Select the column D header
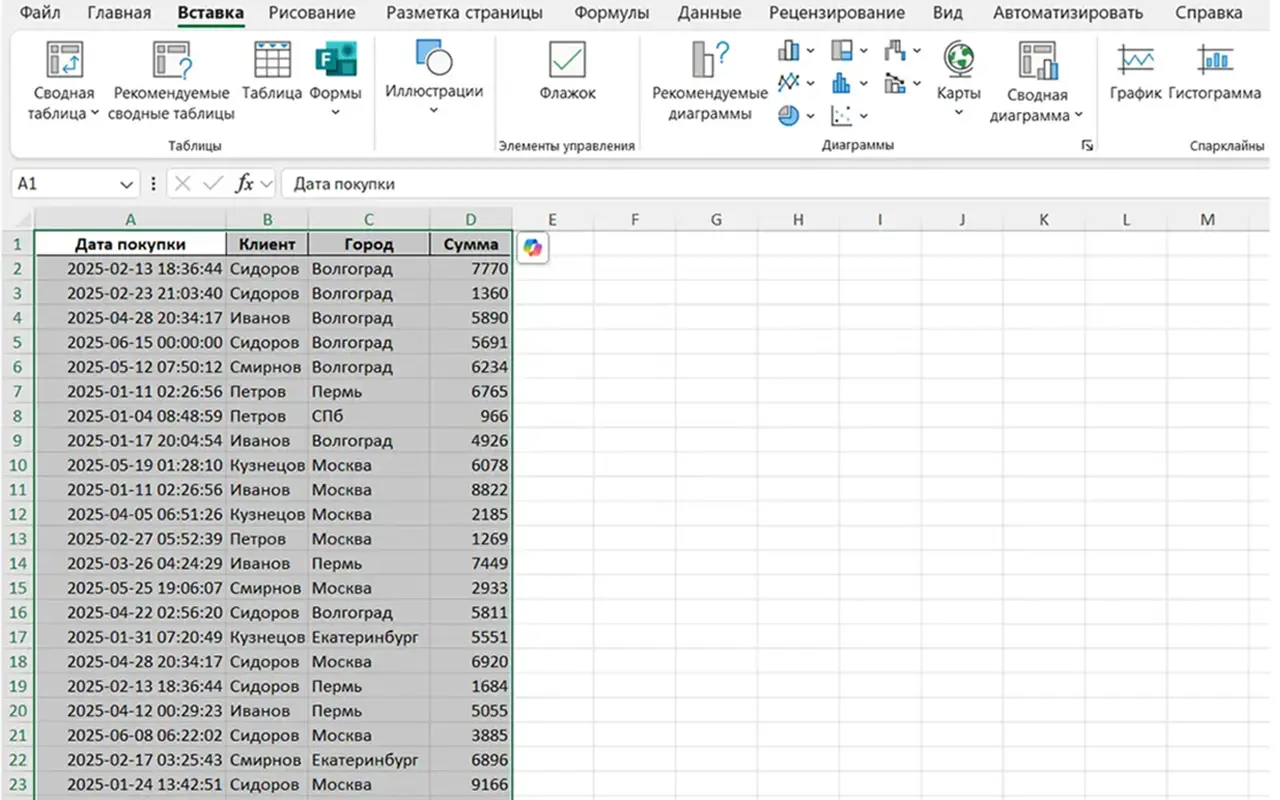This screenshot has height=800, width=1280. (470, 220)
